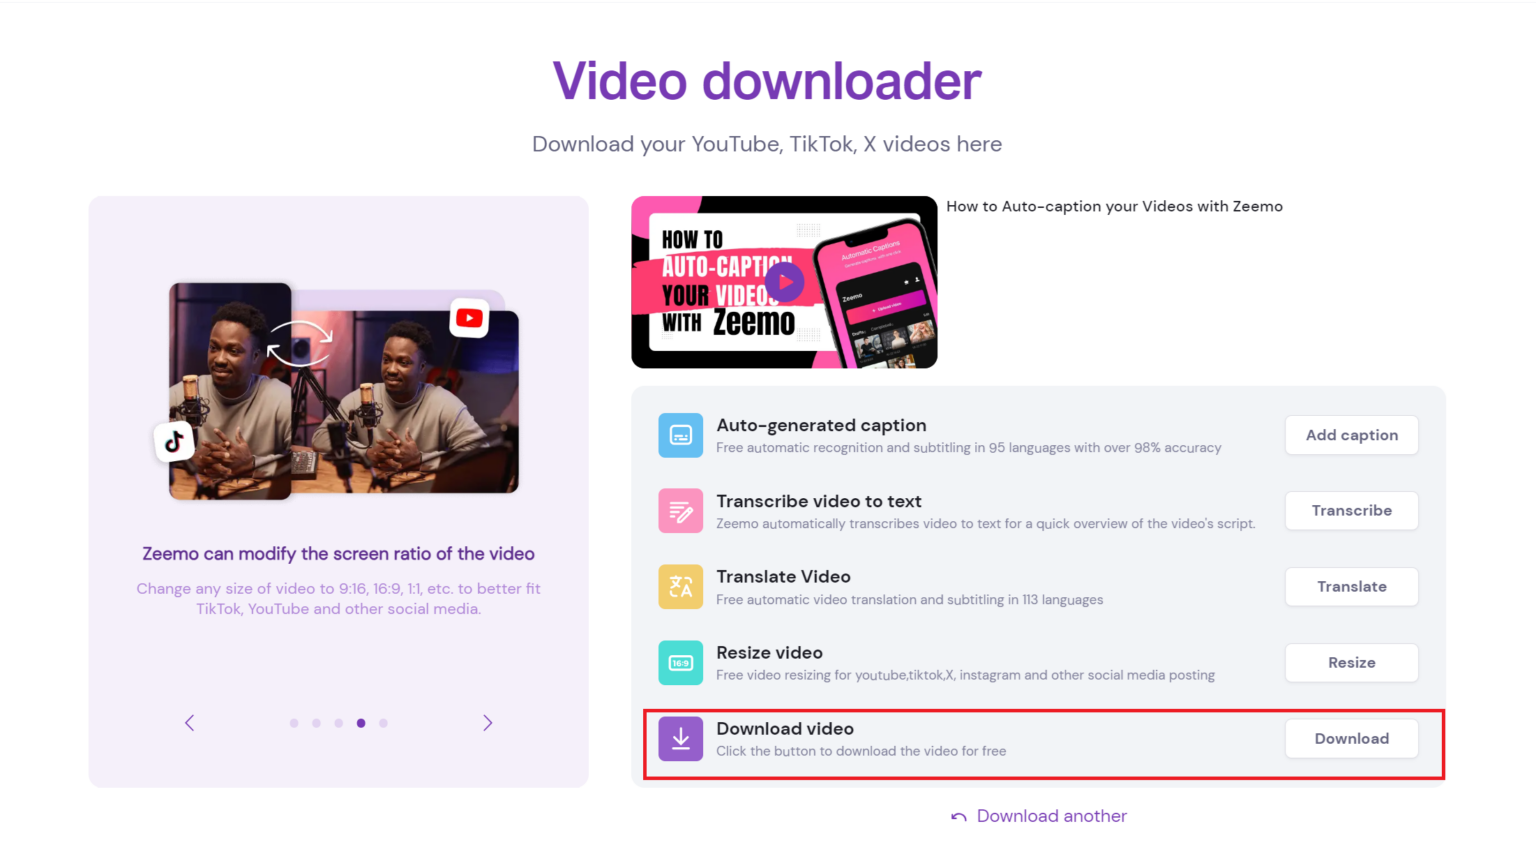Select the first carousel indicator dot
Image resolution: width=1536 pixels, height=854 pixels.
coord(294,722)
